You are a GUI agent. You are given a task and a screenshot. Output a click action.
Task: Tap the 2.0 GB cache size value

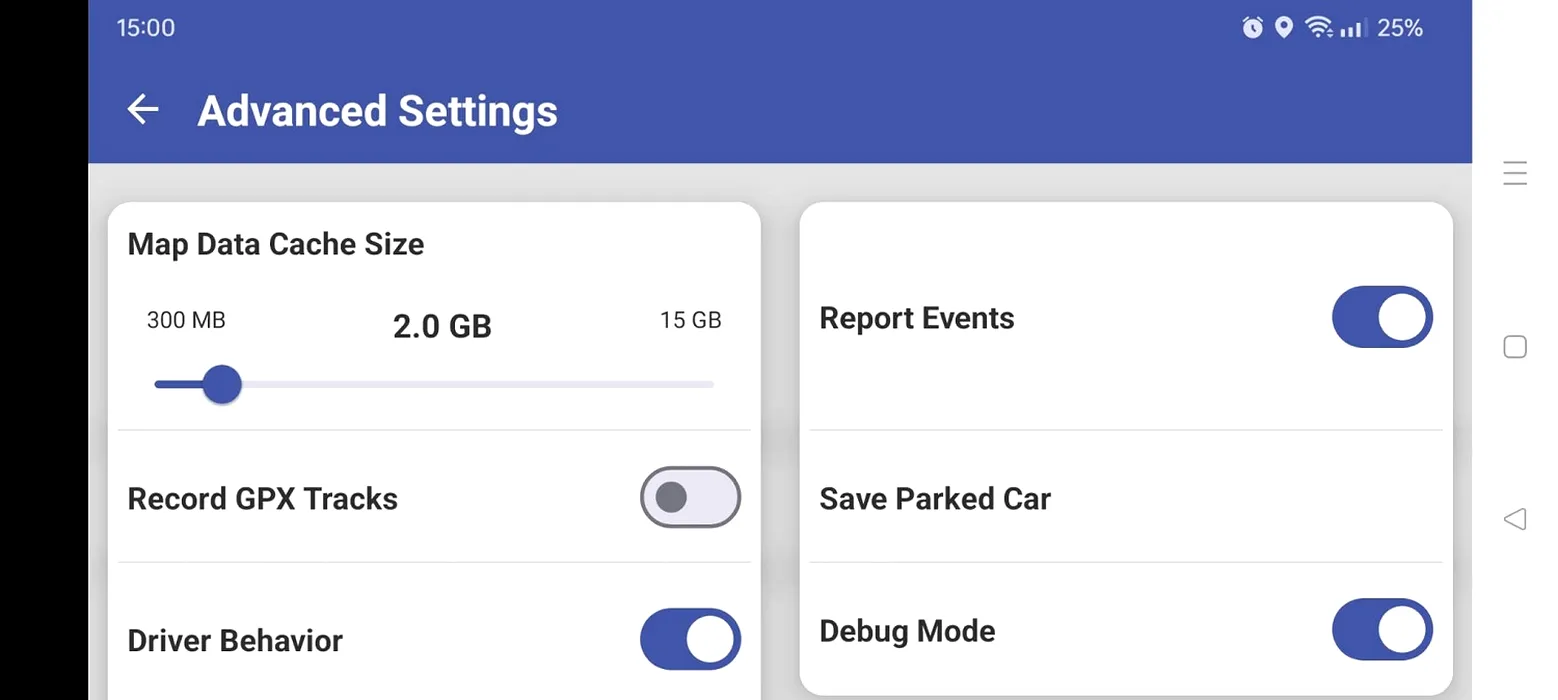point(442,326)
